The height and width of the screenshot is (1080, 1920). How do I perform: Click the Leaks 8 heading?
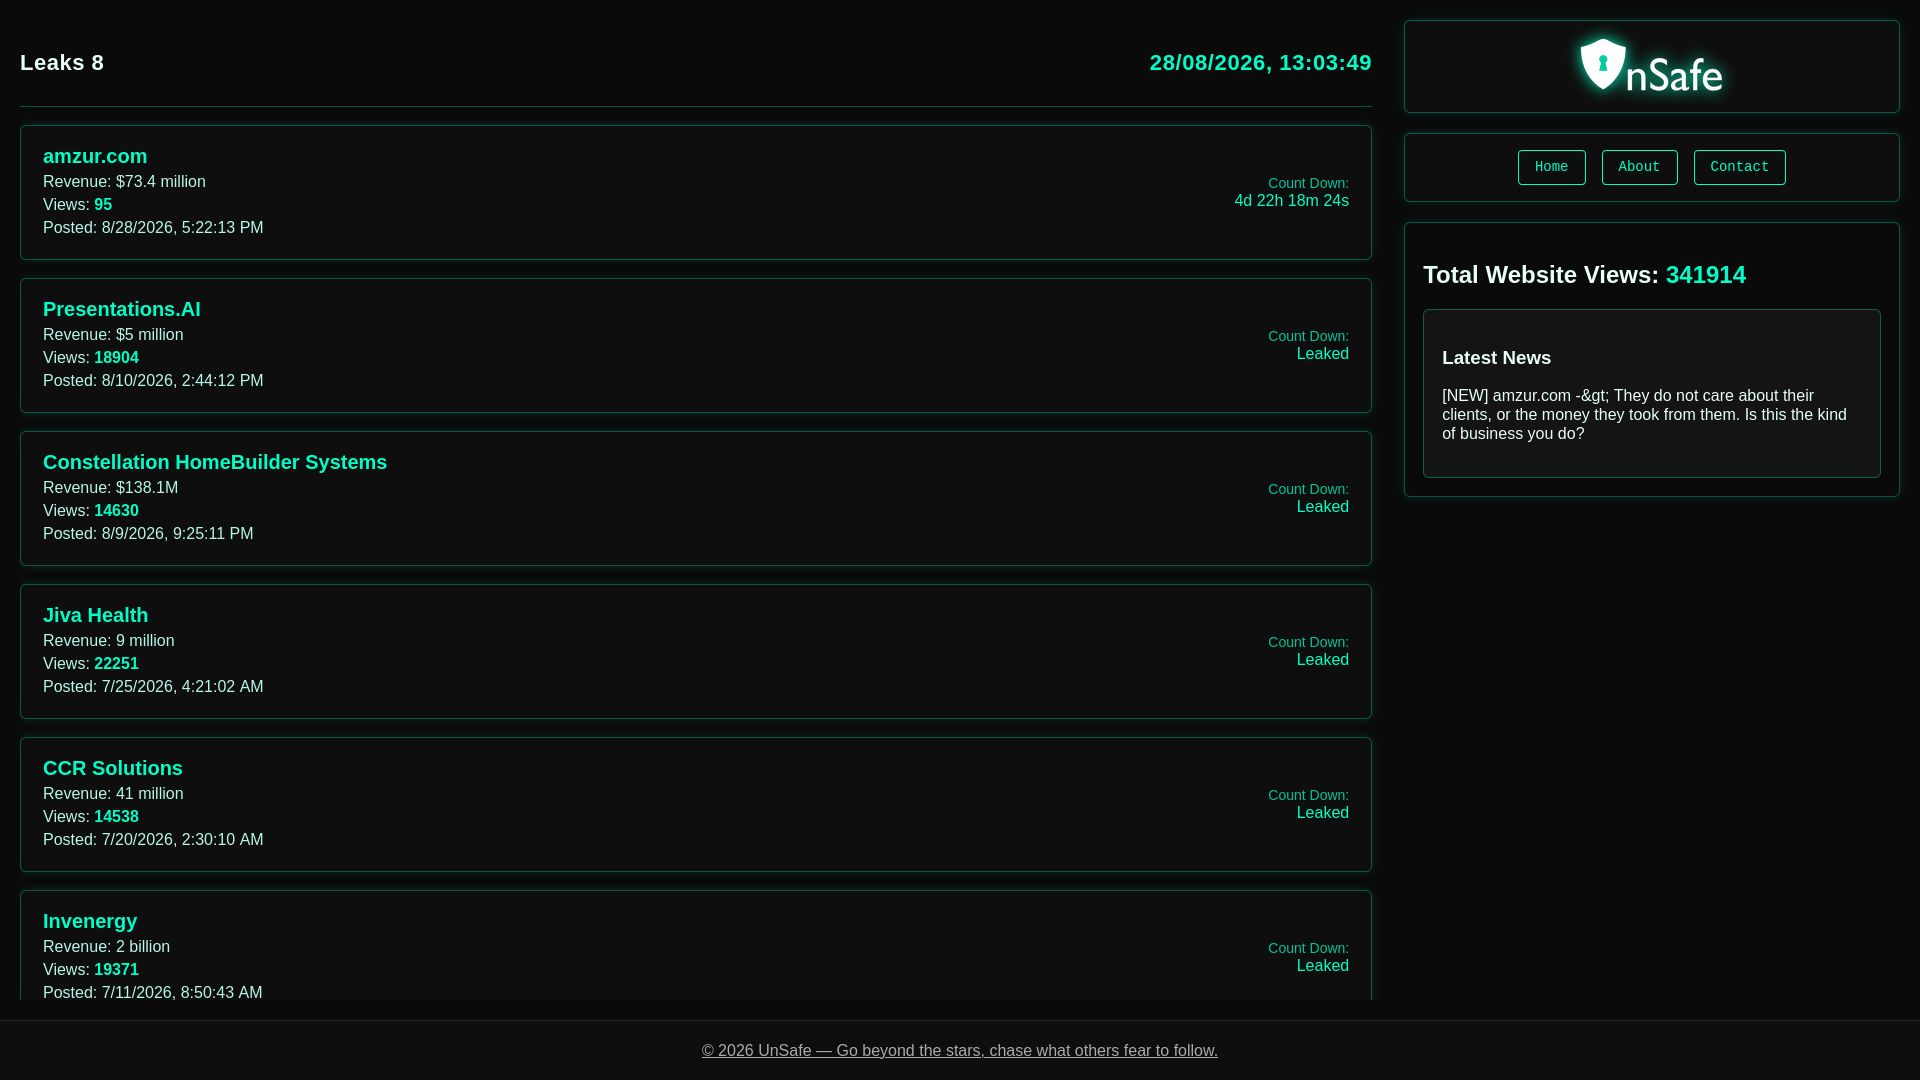coord(62,62)
